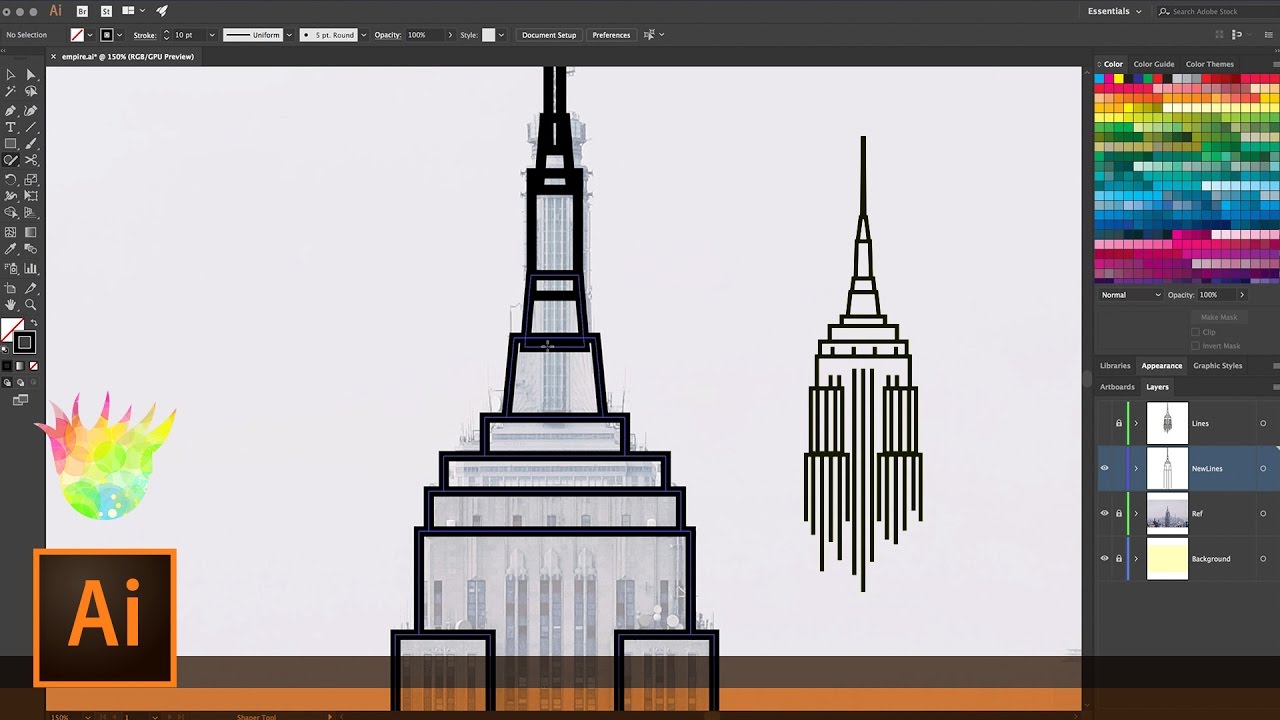Switch to the Color Guide tab
The width and height of the screenshot is (1280, 720).
[1154, 64]
